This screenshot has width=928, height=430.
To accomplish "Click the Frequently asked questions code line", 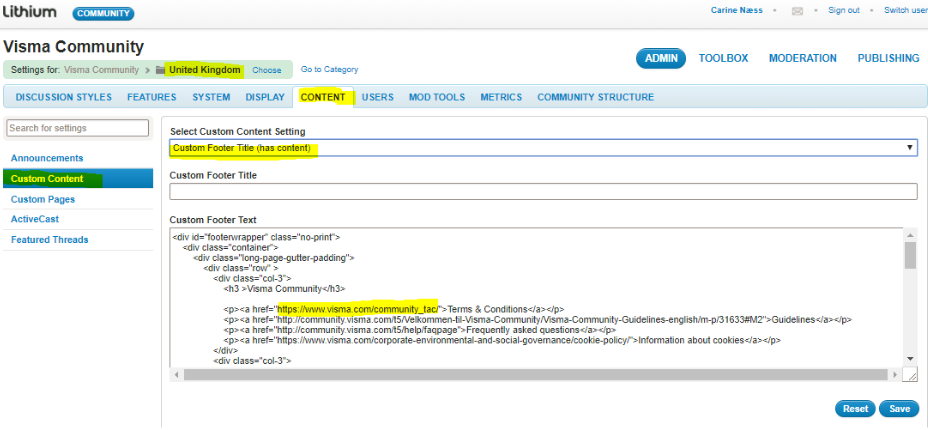I will 420,329.
